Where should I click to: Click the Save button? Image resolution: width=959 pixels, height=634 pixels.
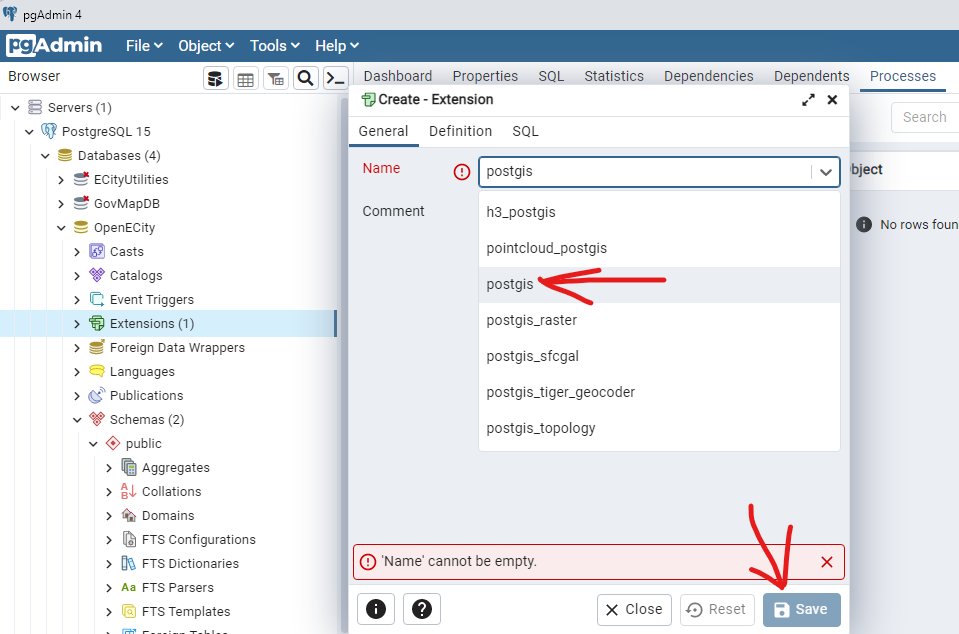pos(802,609)
